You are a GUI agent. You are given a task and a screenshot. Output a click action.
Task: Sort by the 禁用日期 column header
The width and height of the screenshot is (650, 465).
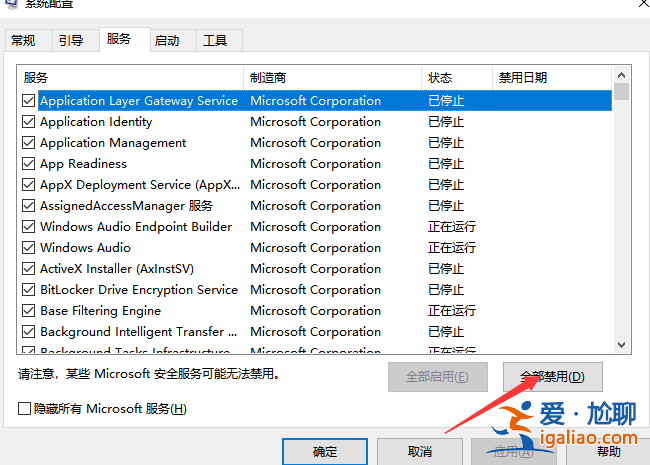pyautogui.click(x=552, y=78)
